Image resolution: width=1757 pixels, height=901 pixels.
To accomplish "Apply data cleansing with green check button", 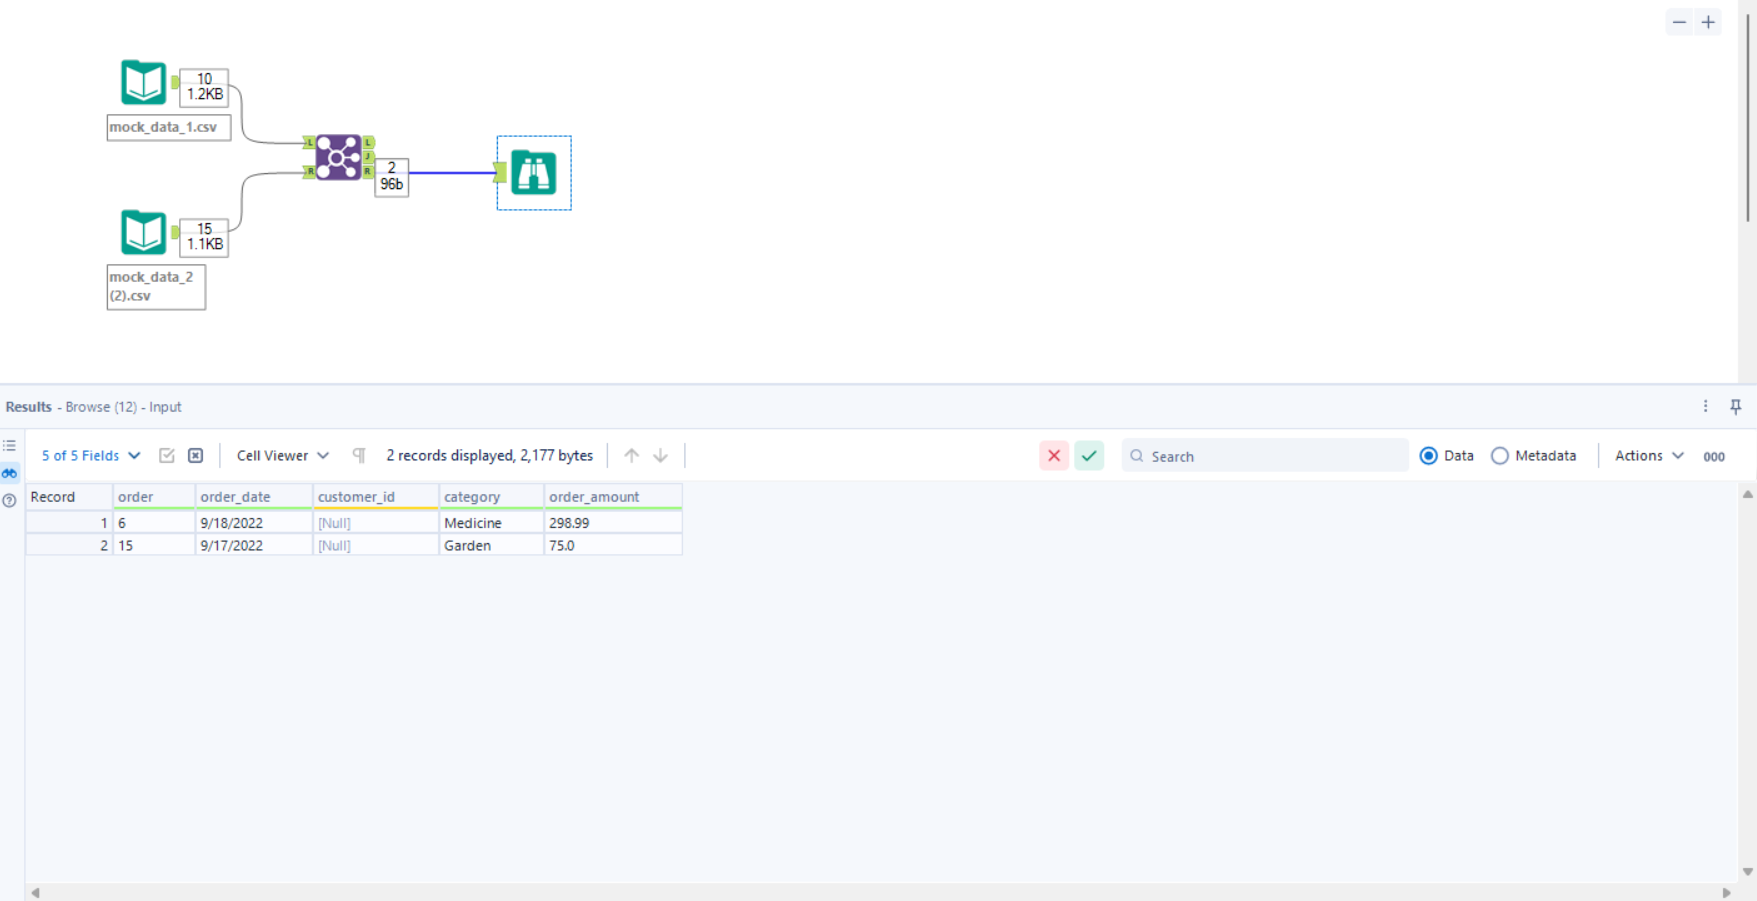I will [x=1089, y=456].
